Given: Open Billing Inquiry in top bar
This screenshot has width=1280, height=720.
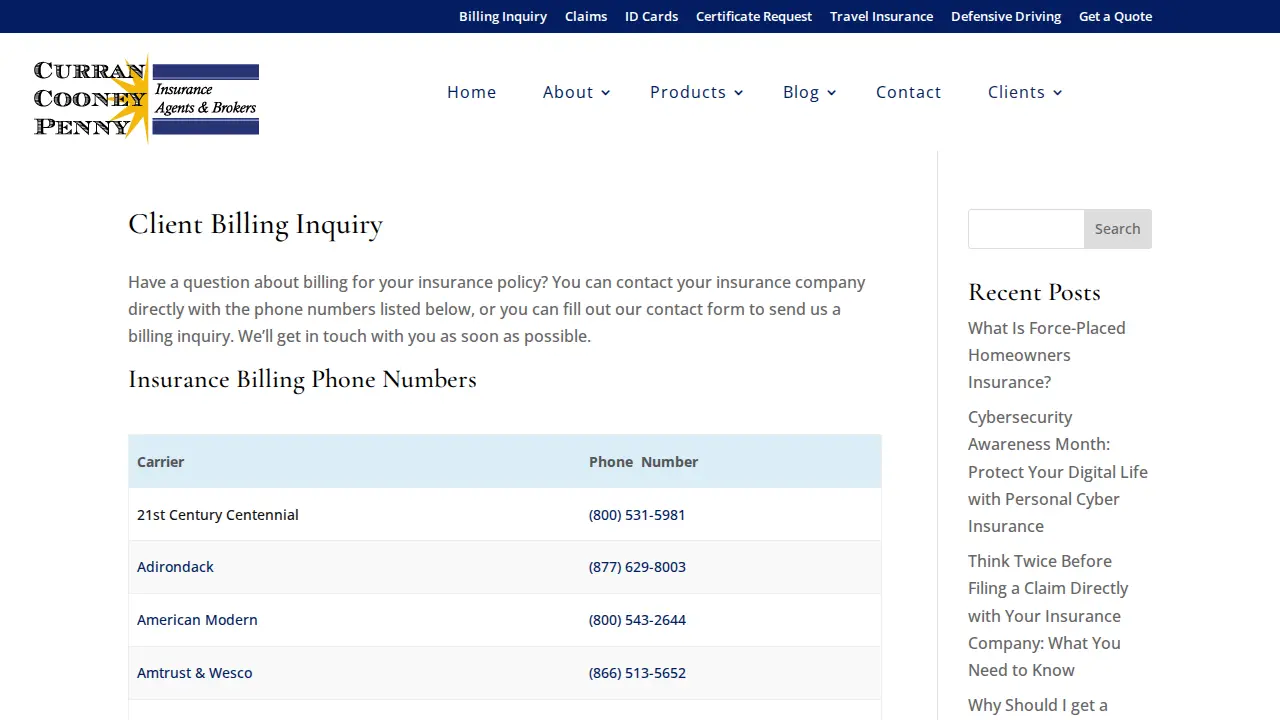Looking at the screenshot, I should 503,16.
